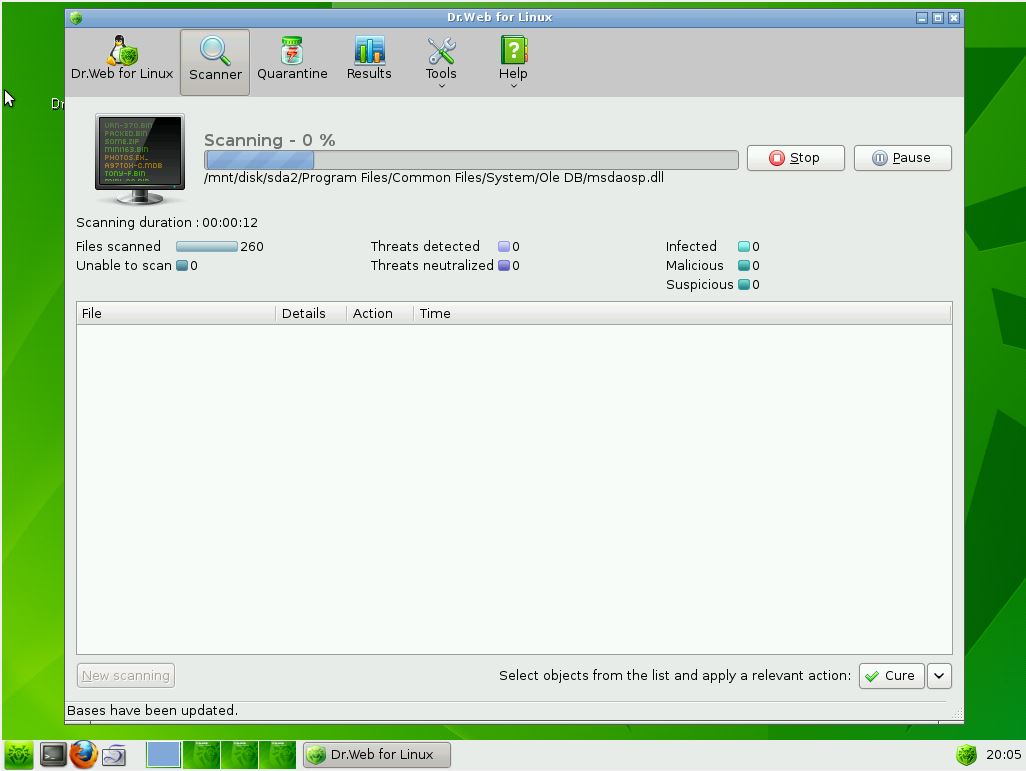1026x771 pixels.
Task: Expand the Tools dropdown arrow
Action: pyautogui.click(x=441, y=84)
